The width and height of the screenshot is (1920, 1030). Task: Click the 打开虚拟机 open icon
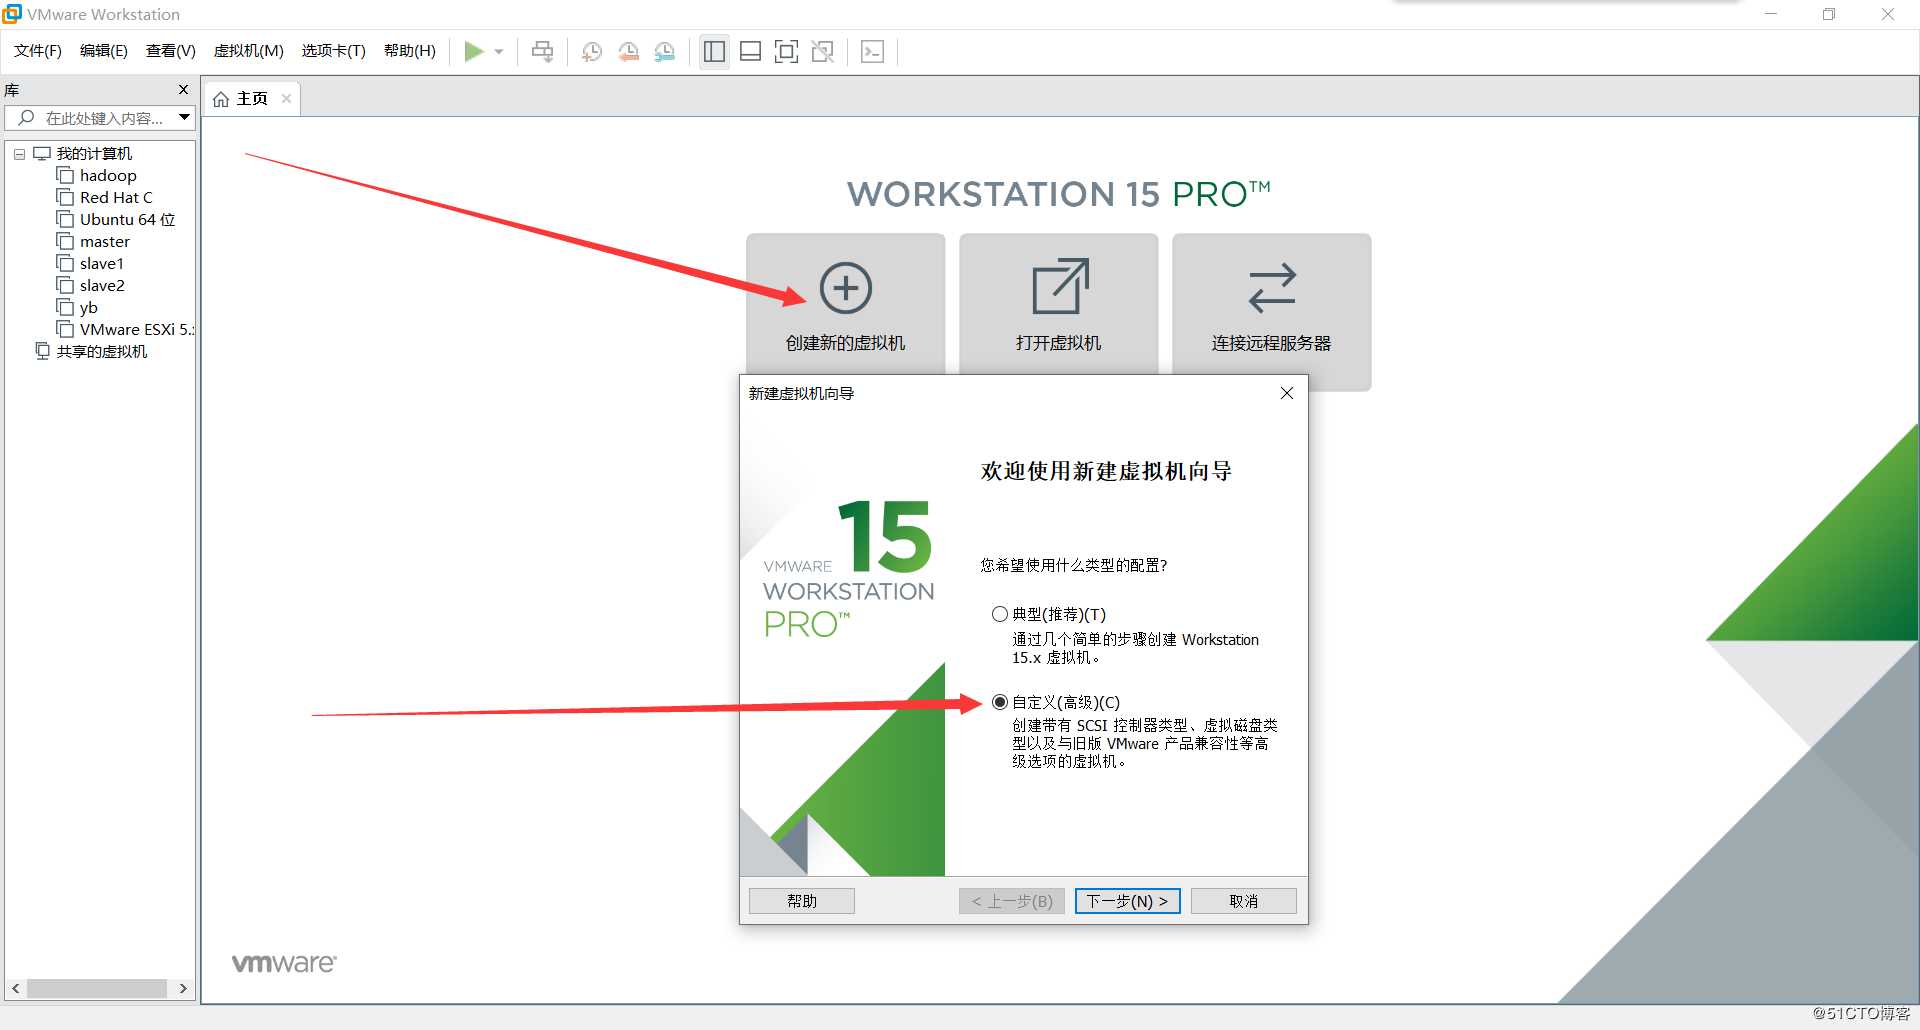point(1059,287)
